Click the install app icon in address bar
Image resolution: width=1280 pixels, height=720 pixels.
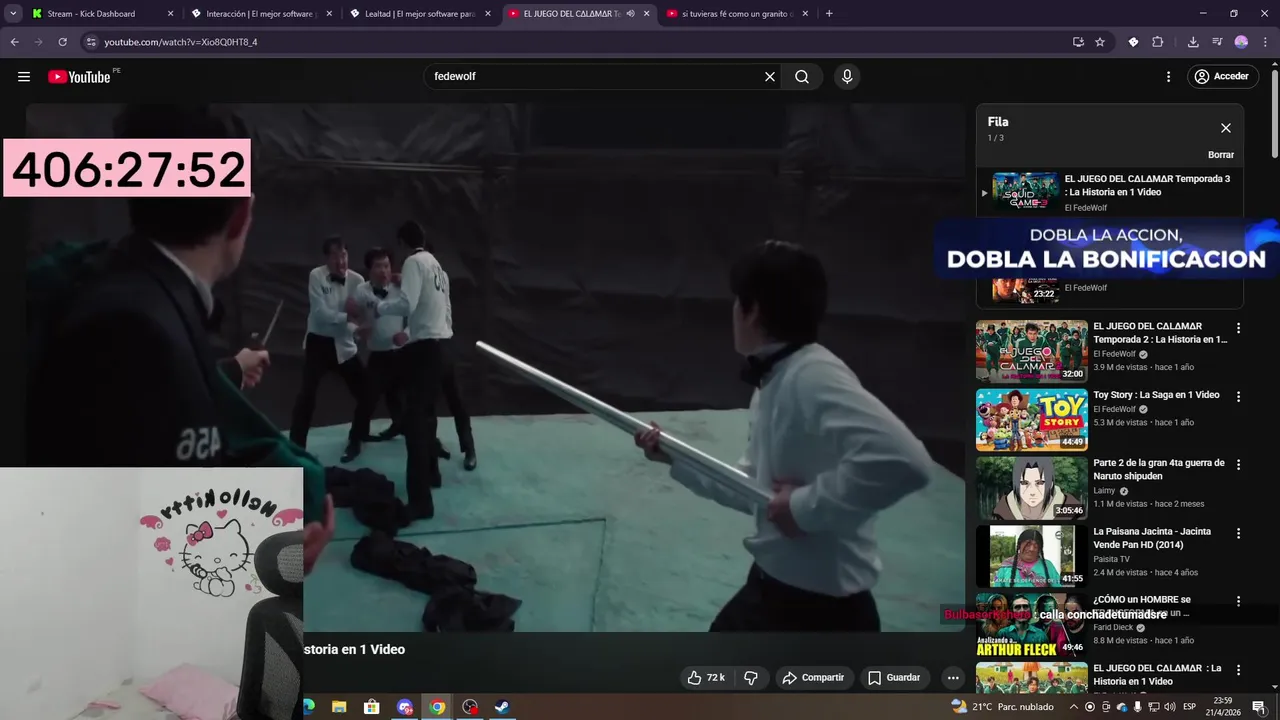pyautogui.click(x=1078, y=42)
